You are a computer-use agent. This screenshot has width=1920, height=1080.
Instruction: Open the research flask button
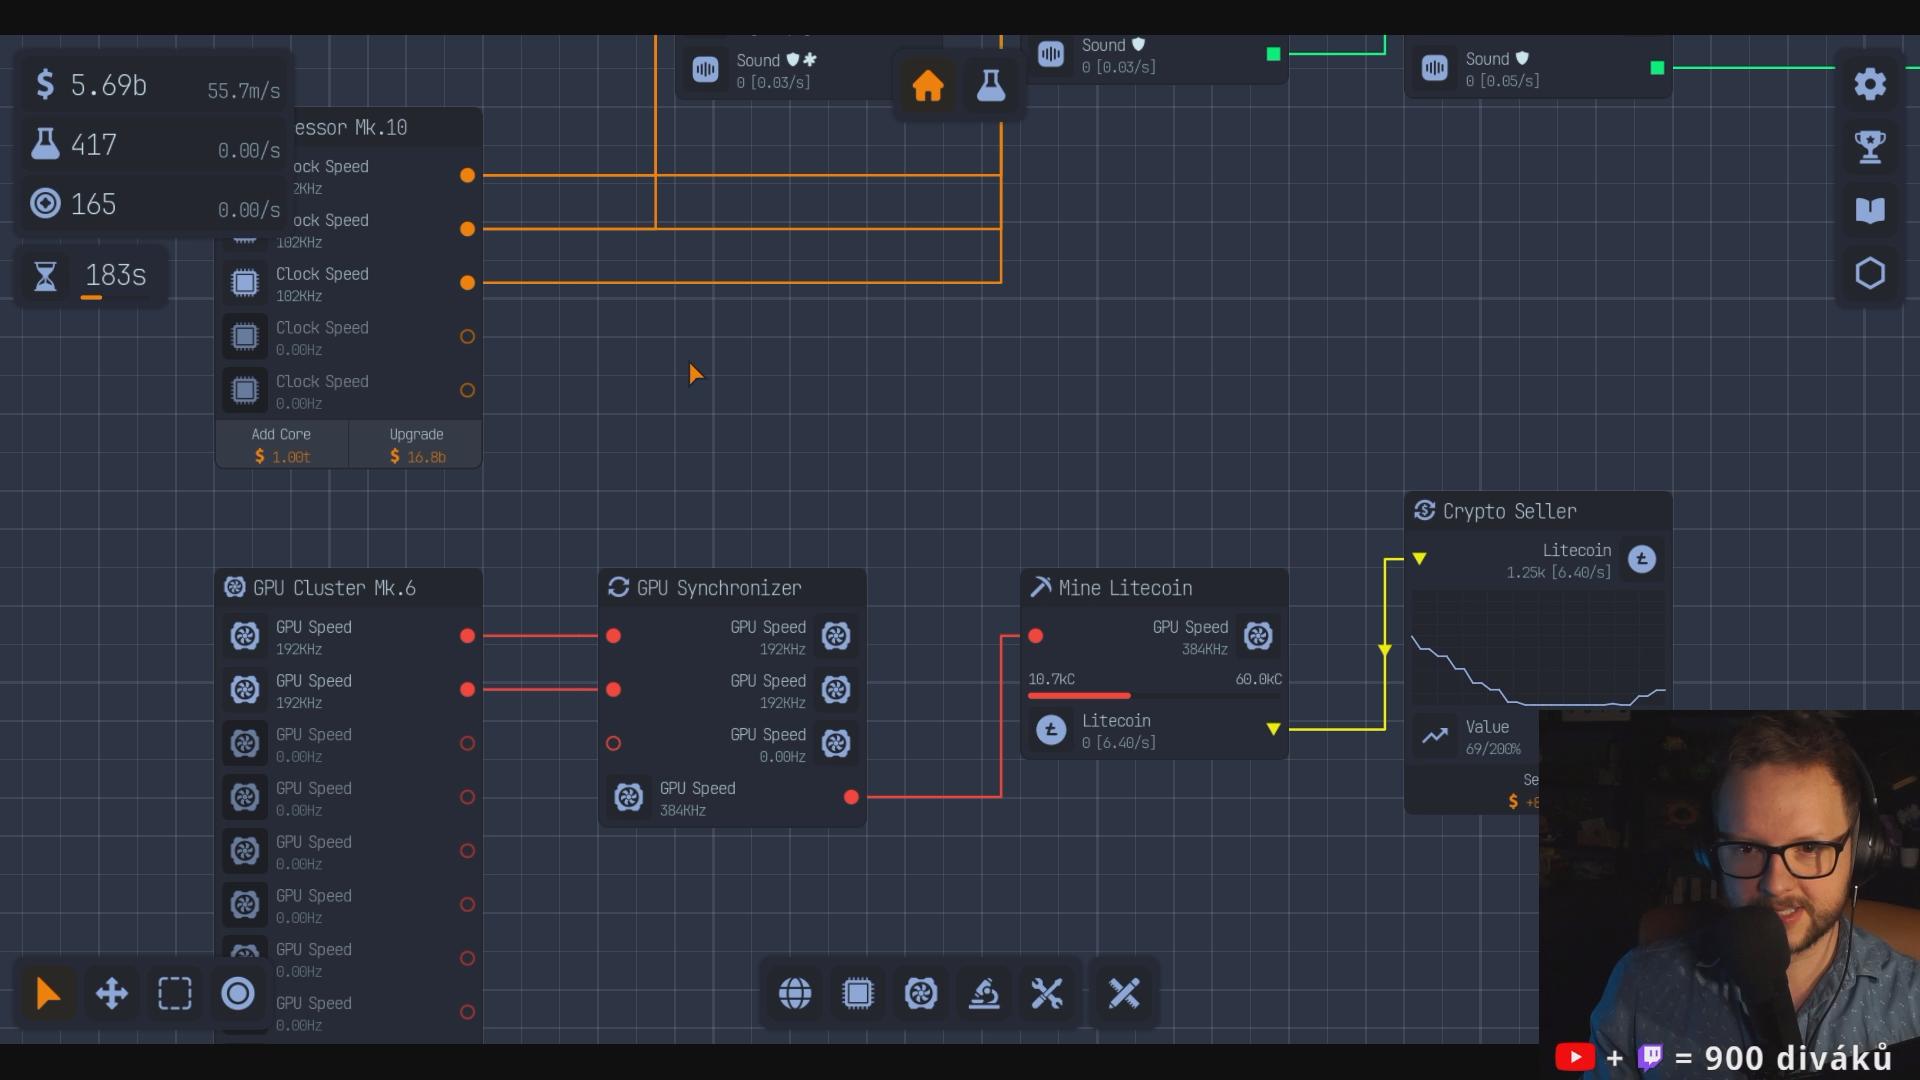tap(990, 86)
